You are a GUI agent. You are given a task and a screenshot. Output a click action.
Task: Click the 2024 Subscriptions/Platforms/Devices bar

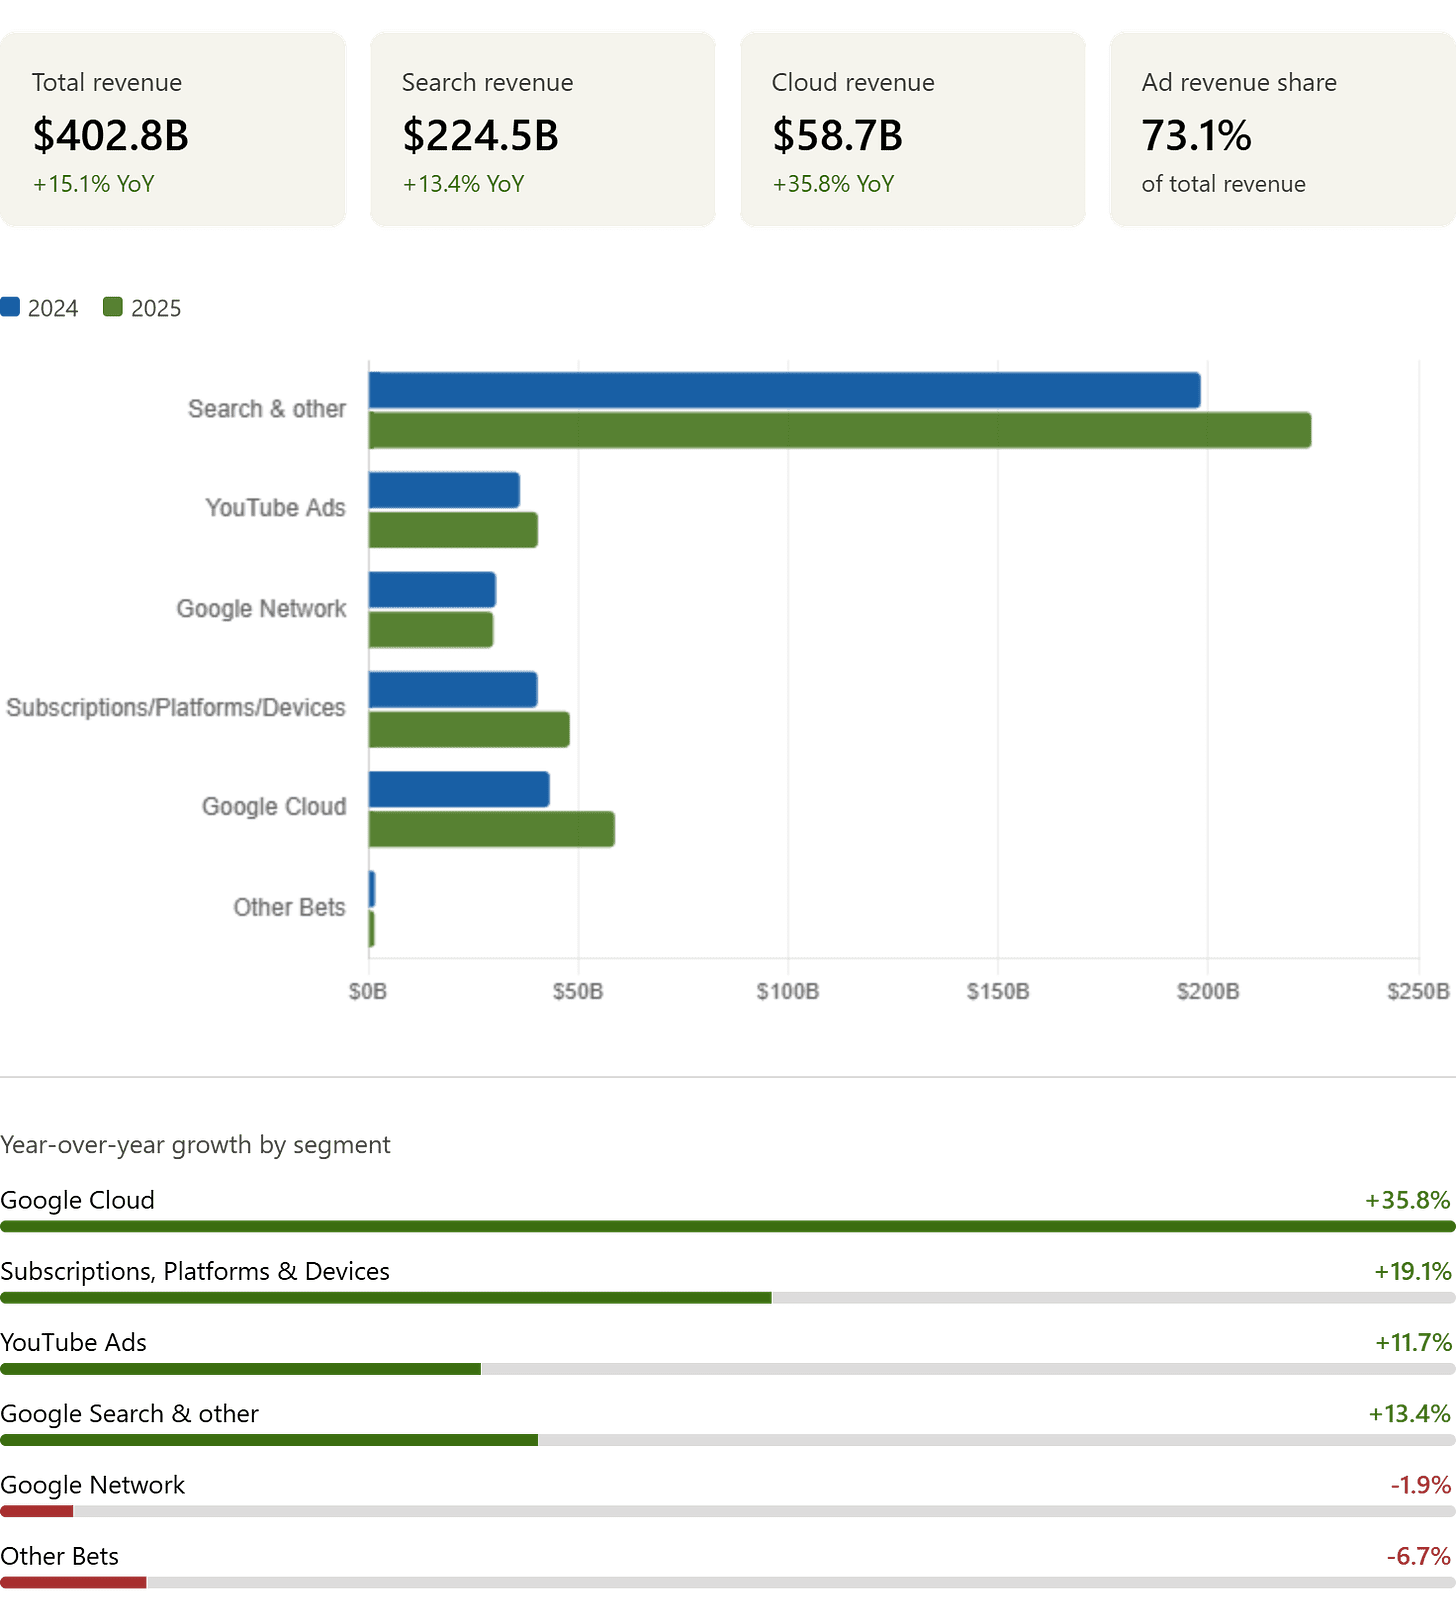coord(453,690)
